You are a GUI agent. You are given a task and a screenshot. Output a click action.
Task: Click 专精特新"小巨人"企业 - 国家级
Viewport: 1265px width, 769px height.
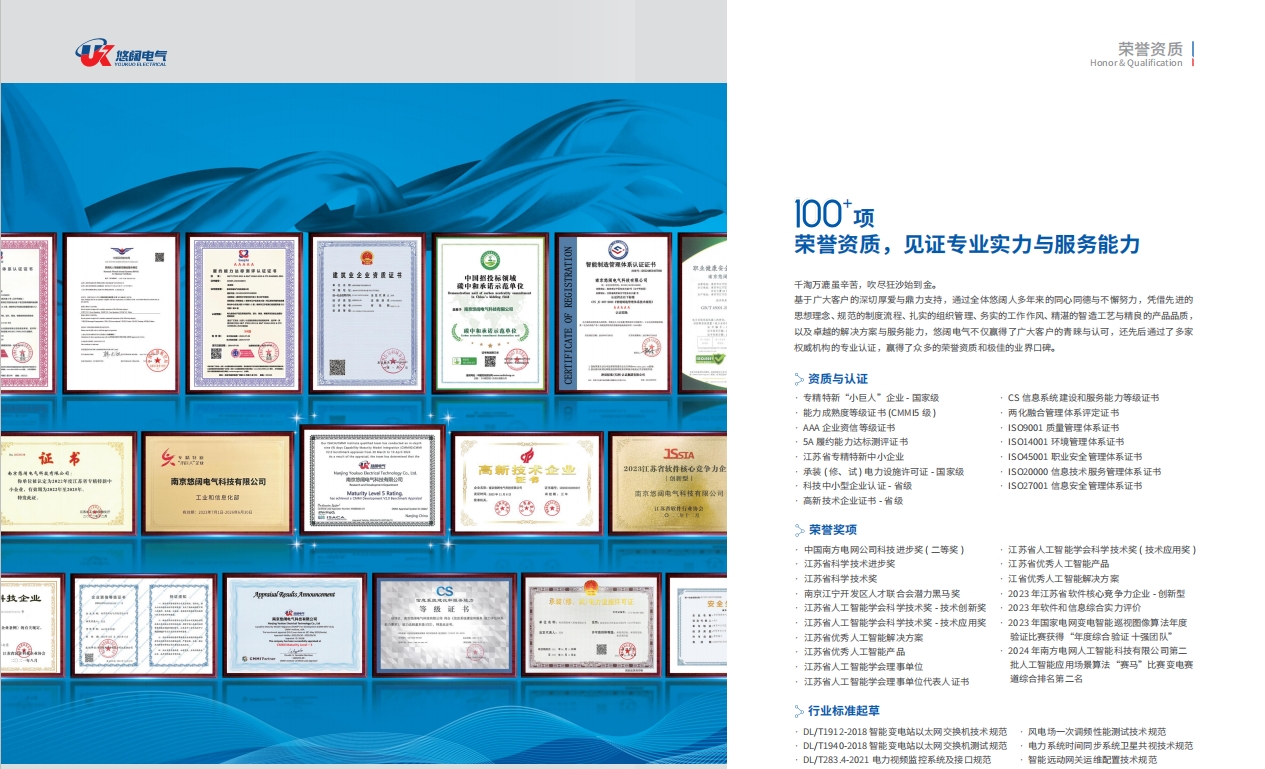[871, 398]
